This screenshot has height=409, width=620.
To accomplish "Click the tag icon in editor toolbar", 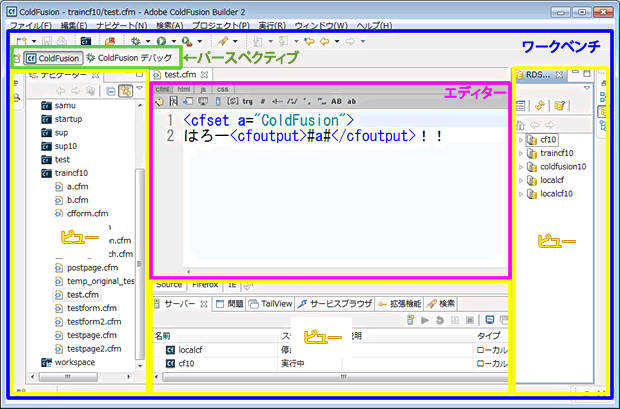I will [159, 102].
